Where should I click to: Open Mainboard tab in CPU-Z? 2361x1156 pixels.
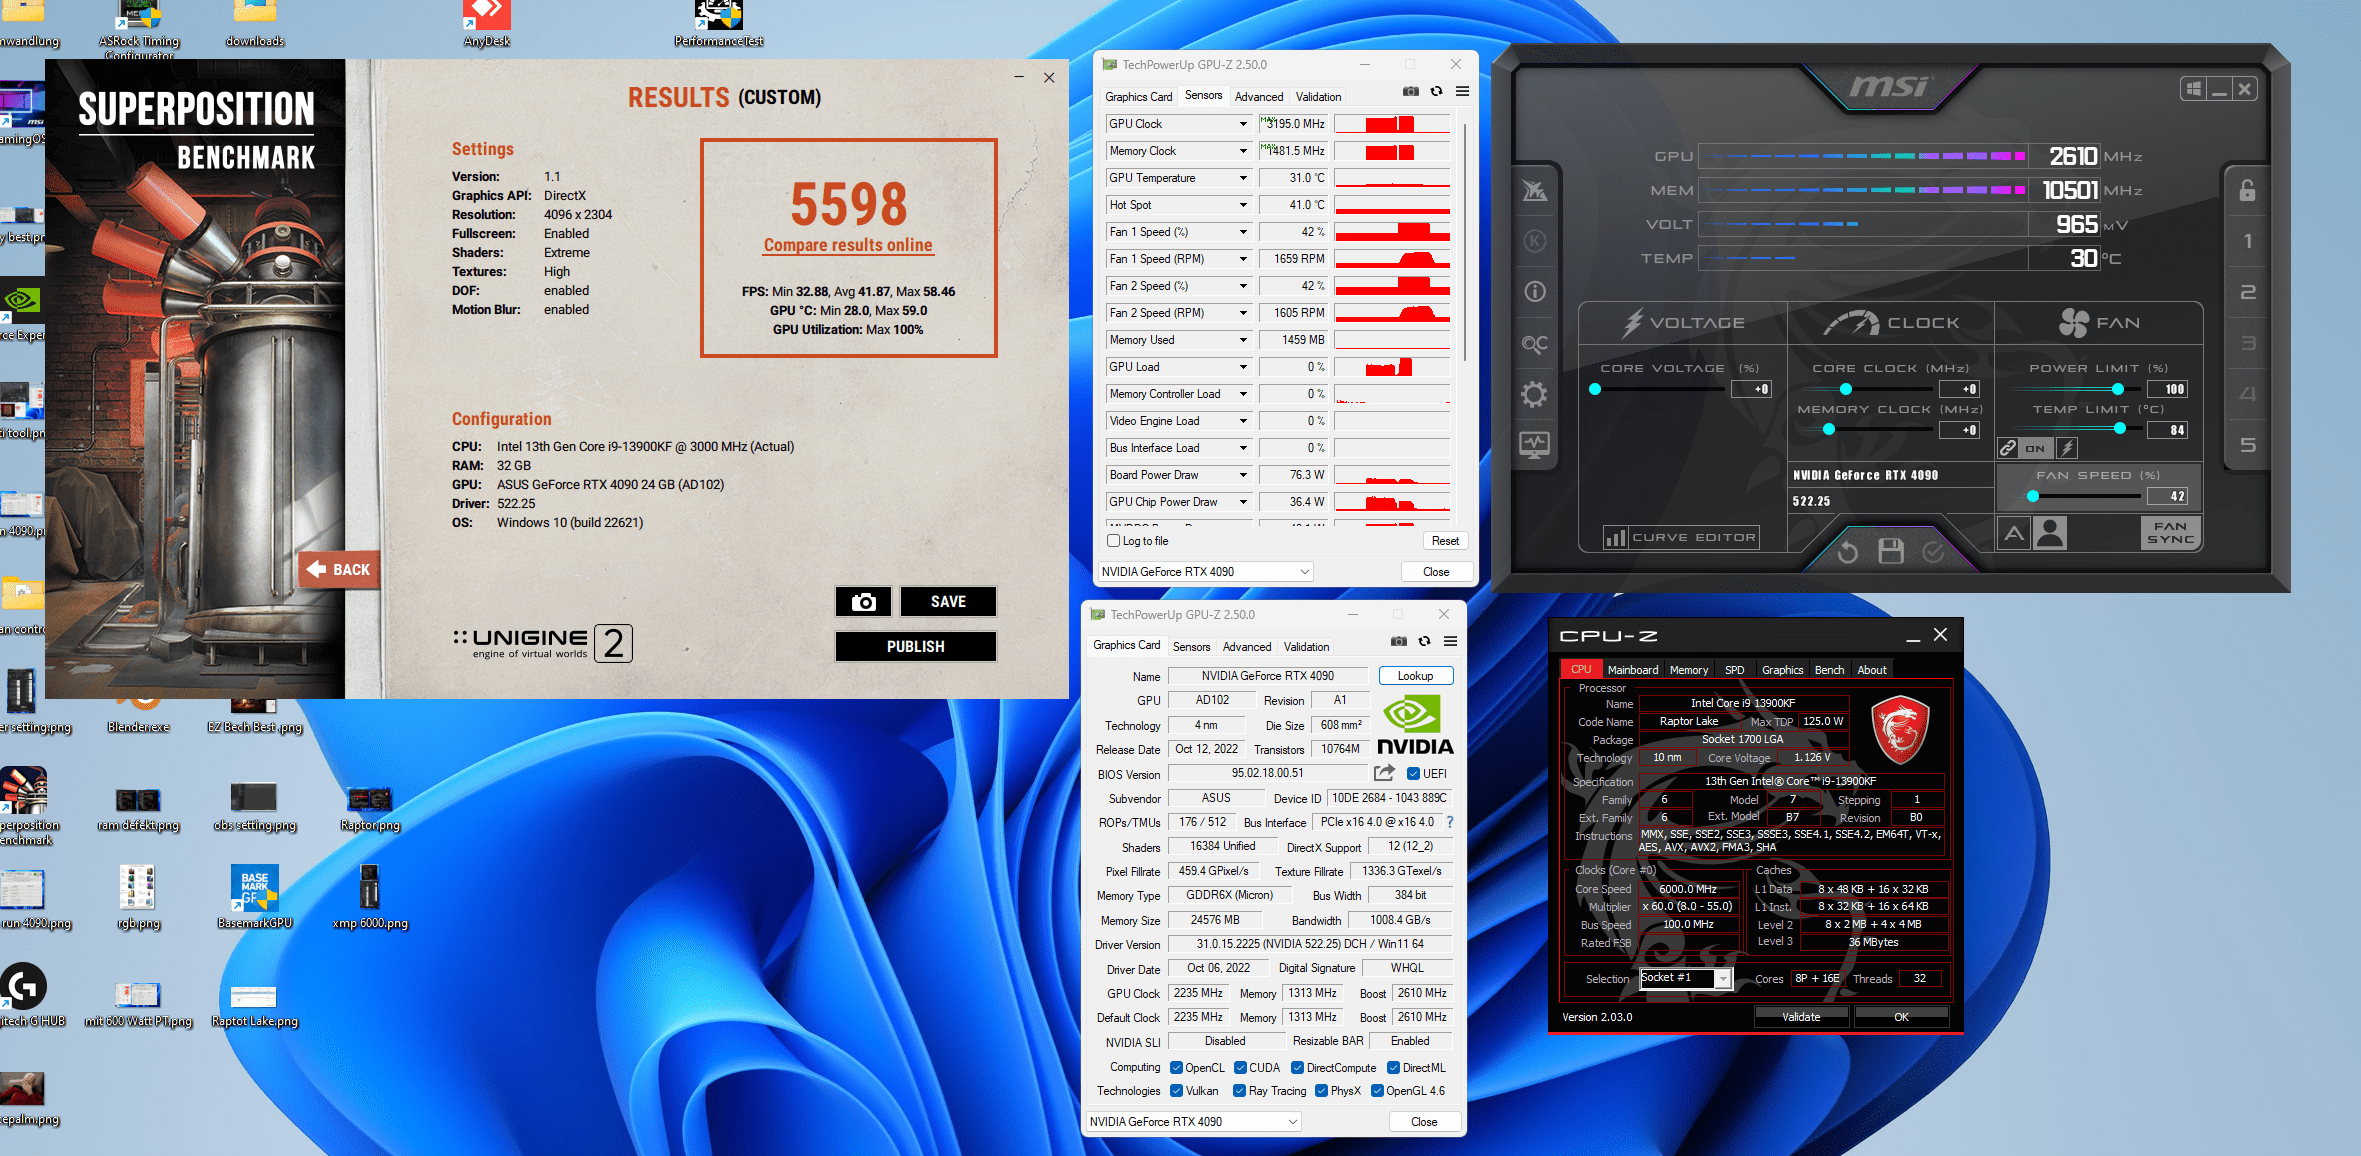point(1632,670)
